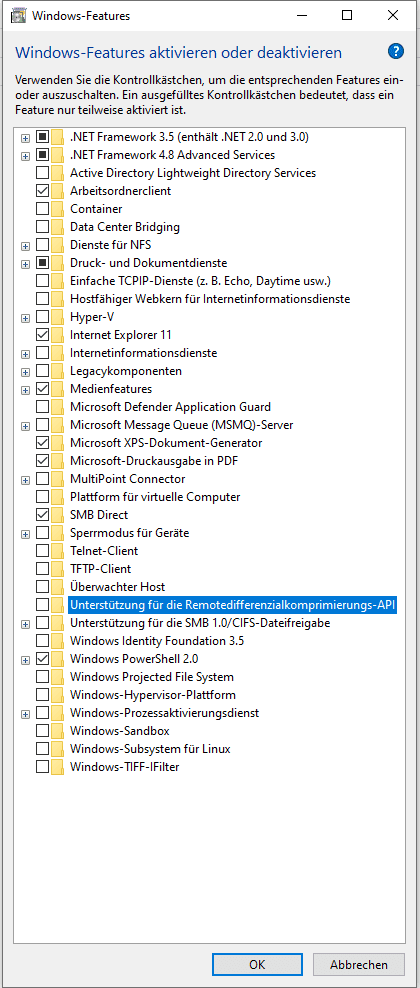The image size is (420, 988).
Task: Expand the Internetinformationsdienste node
Action: coord(25,353)
